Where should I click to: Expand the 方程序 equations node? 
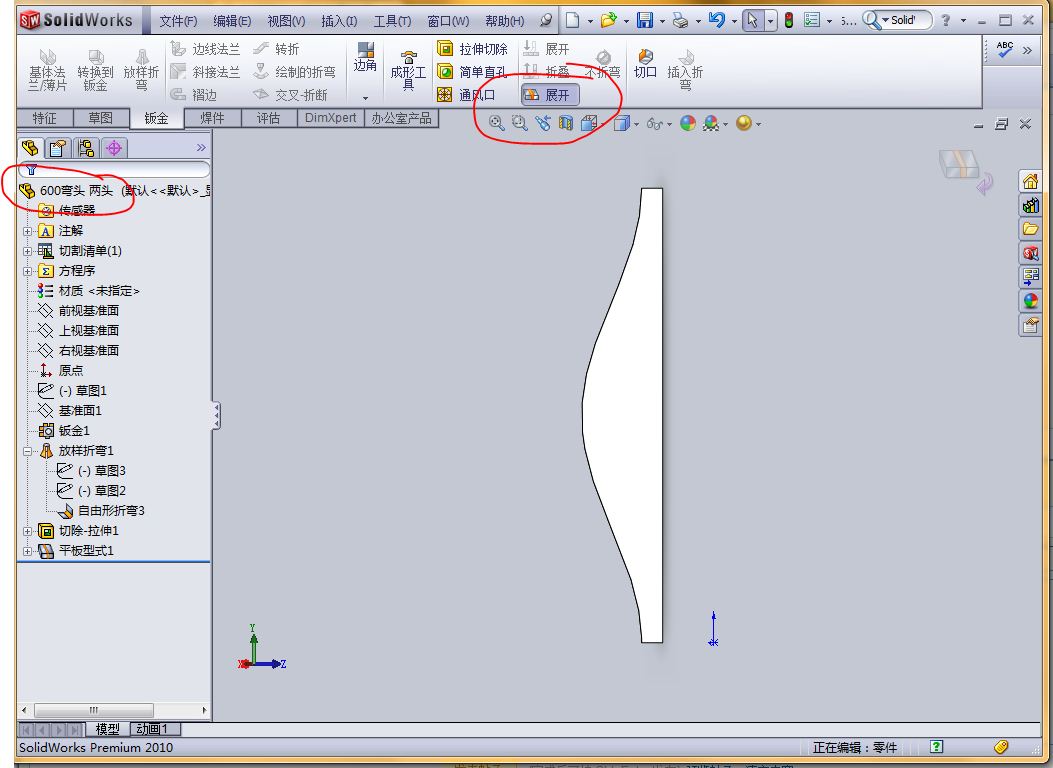click(28, 271)
